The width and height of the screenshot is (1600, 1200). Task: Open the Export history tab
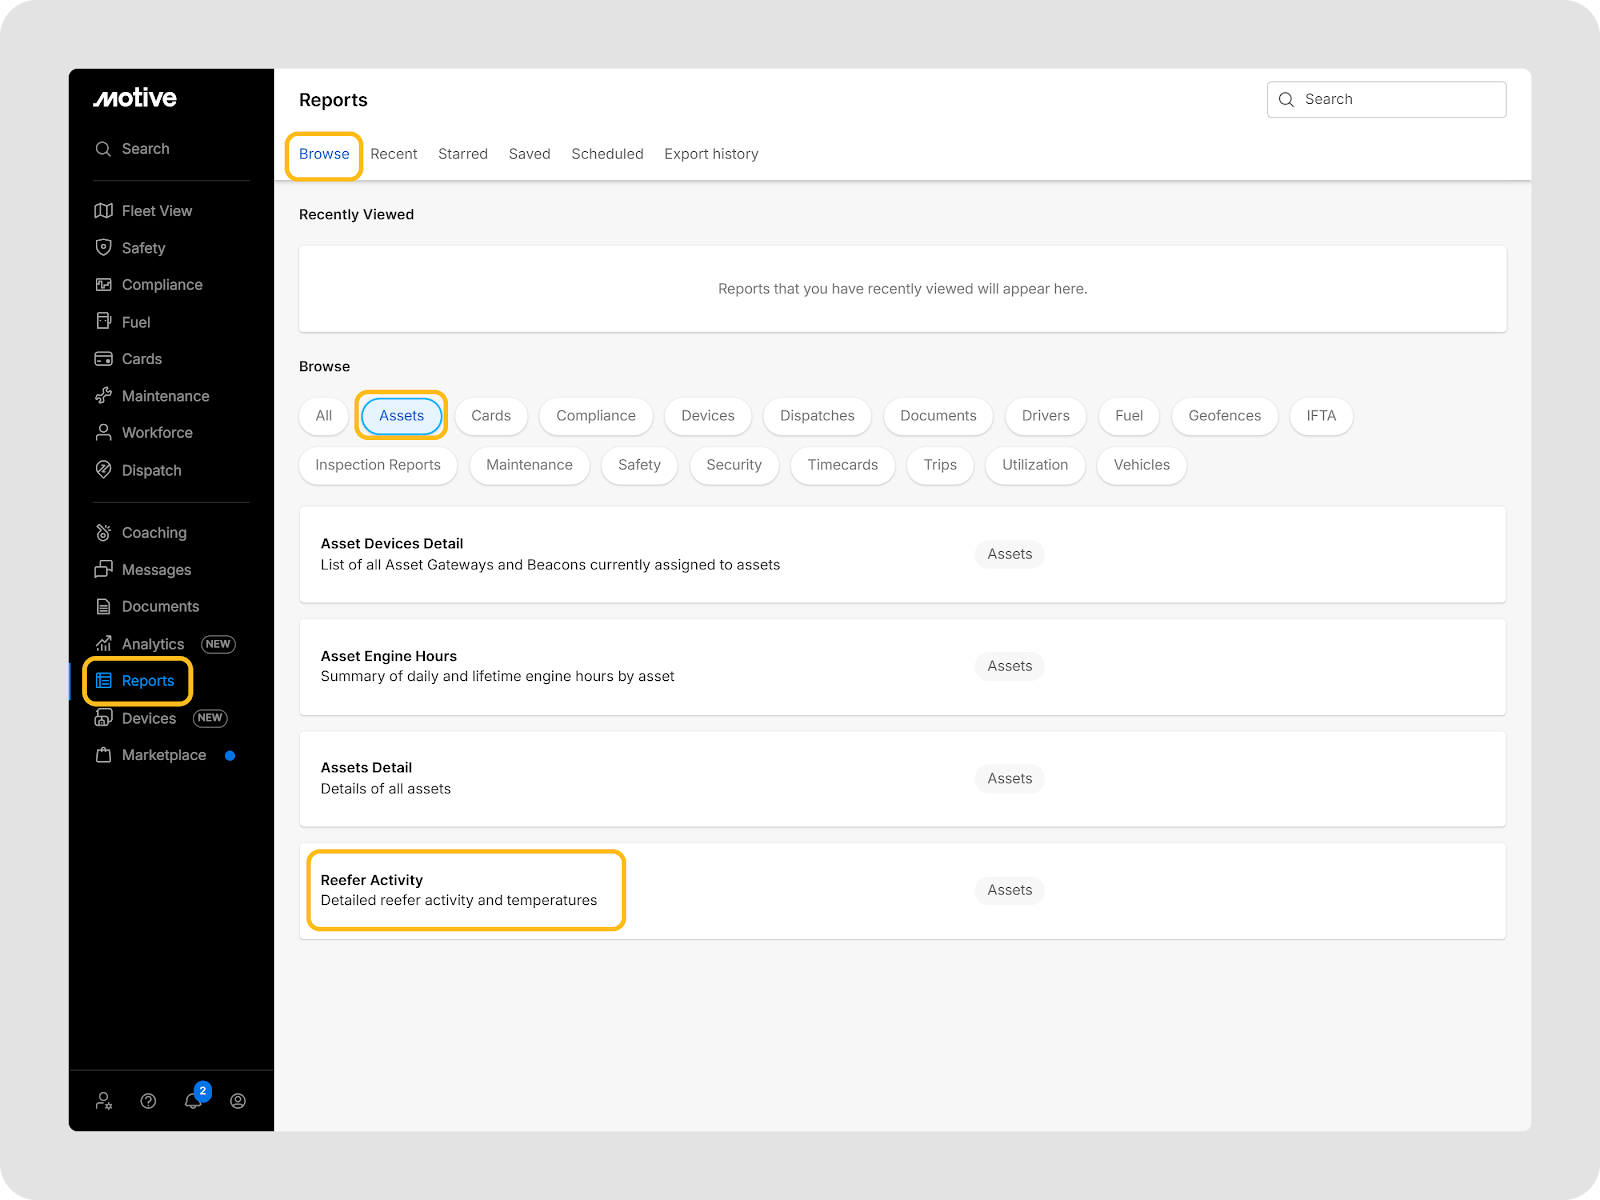(x=711, y=154)
